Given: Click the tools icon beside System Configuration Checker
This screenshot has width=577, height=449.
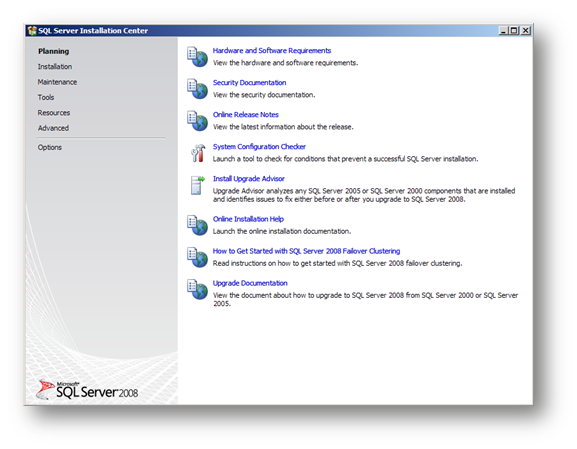Looking at the screenshot, I should point(198,153).
